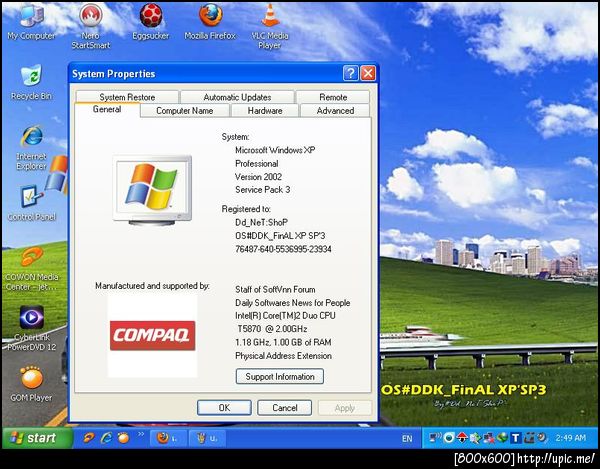Launch Nero StartSmart from desktop
600x469 pixels.
tap(91, 27)
